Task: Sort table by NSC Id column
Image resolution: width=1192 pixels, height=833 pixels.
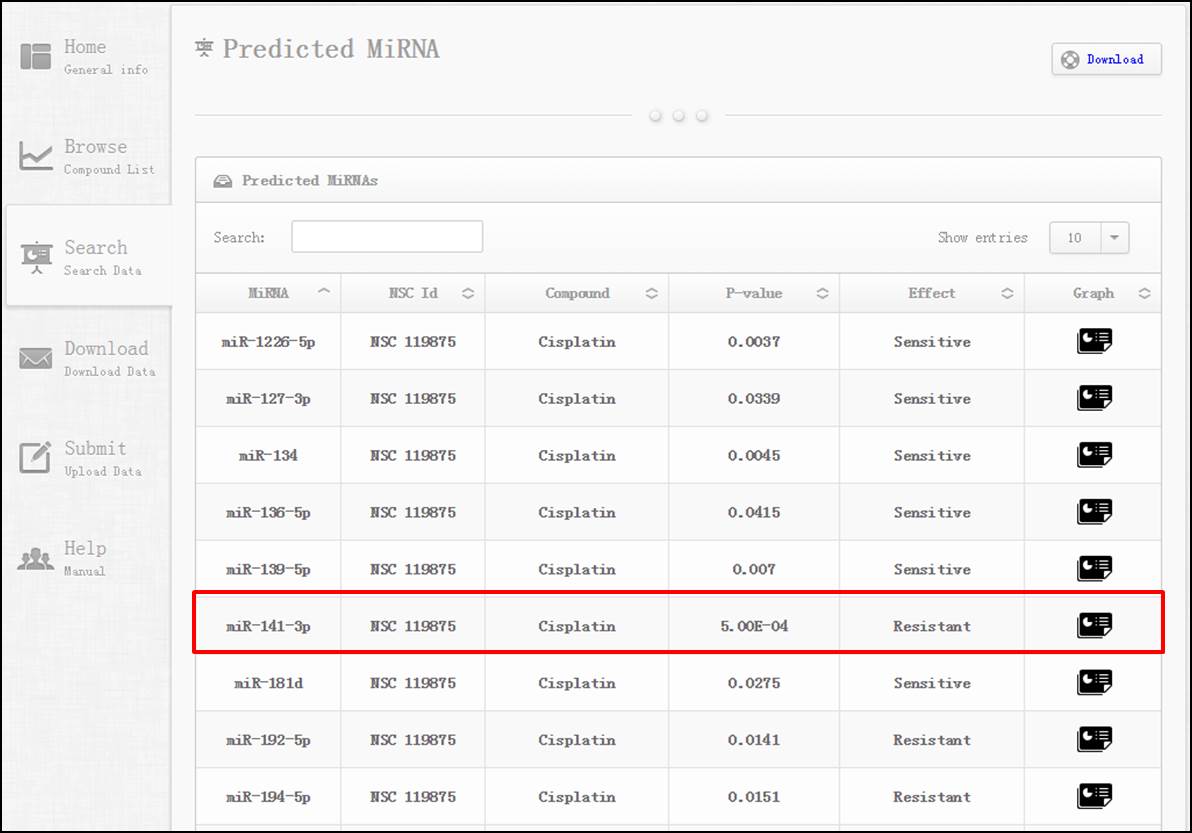Action: tap(468, 293)
